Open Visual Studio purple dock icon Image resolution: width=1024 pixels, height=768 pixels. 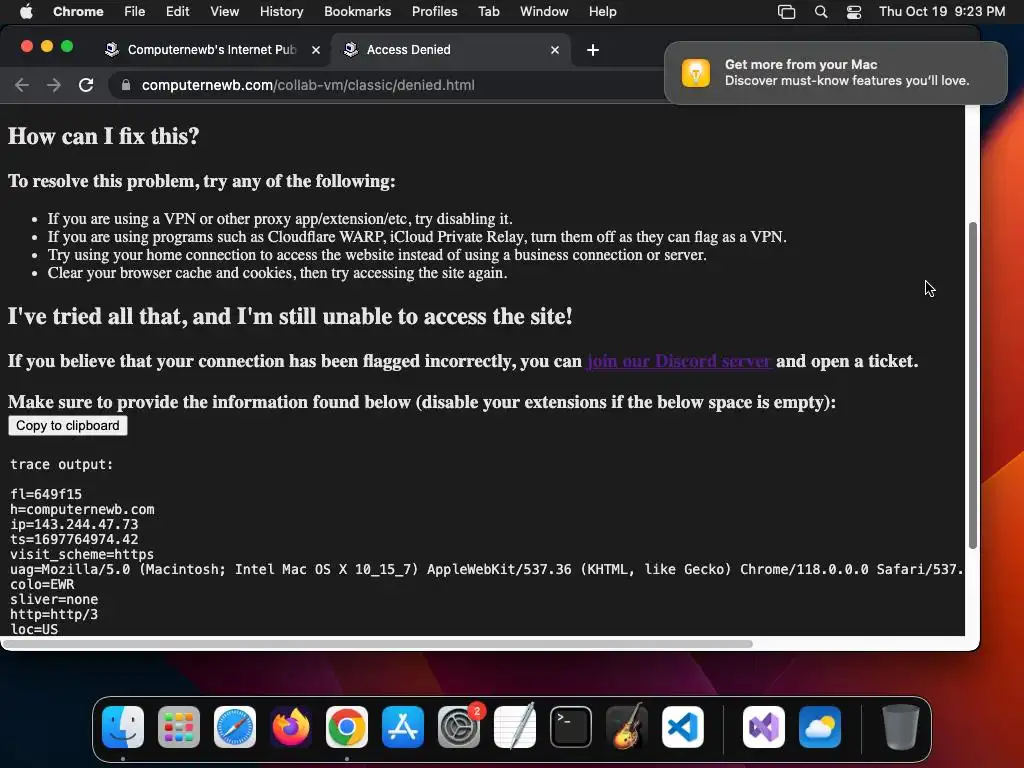[763, 726]
